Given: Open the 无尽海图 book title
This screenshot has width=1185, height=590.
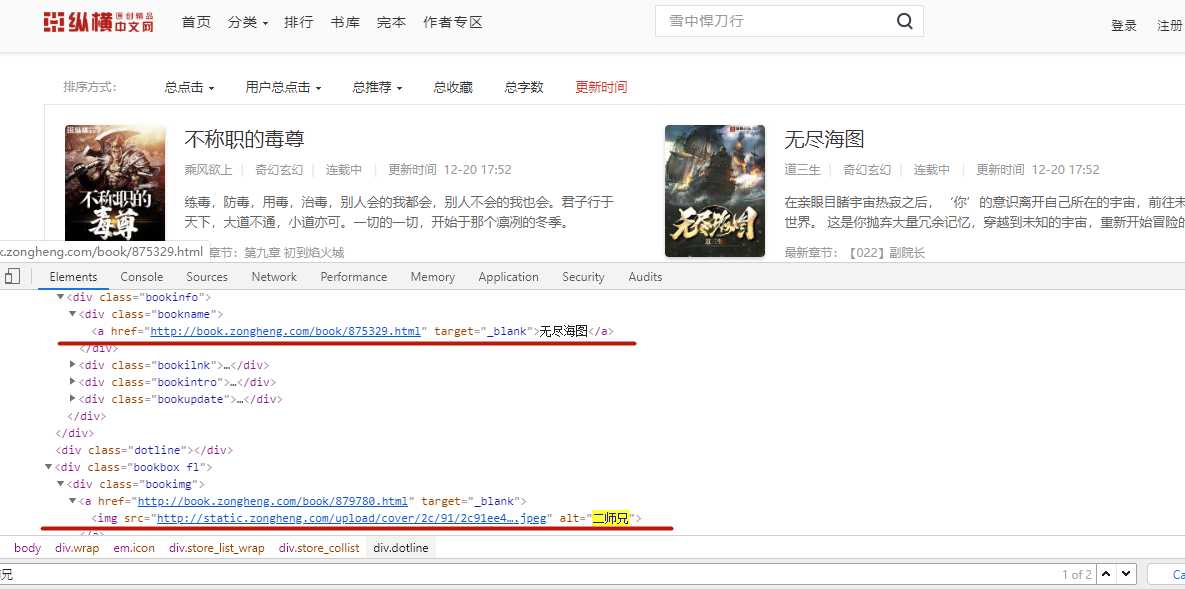Looking at the screenshot, I should (824, 139).
